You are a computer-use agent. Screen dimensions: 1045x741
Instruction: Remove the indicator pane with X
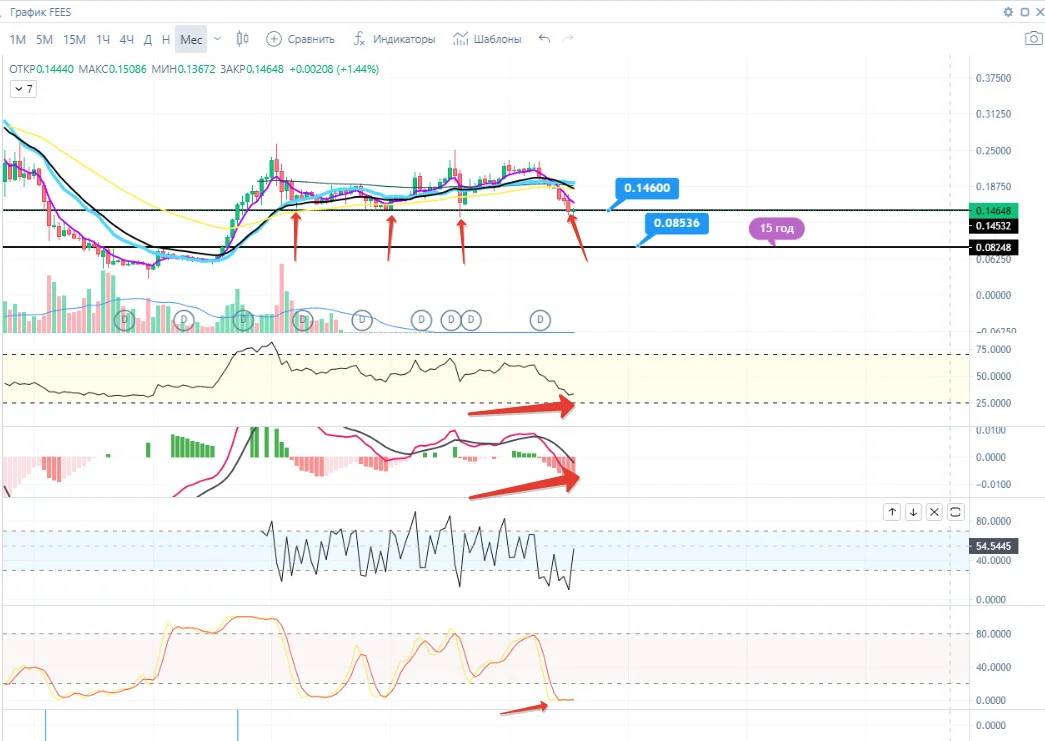[934, 512]
